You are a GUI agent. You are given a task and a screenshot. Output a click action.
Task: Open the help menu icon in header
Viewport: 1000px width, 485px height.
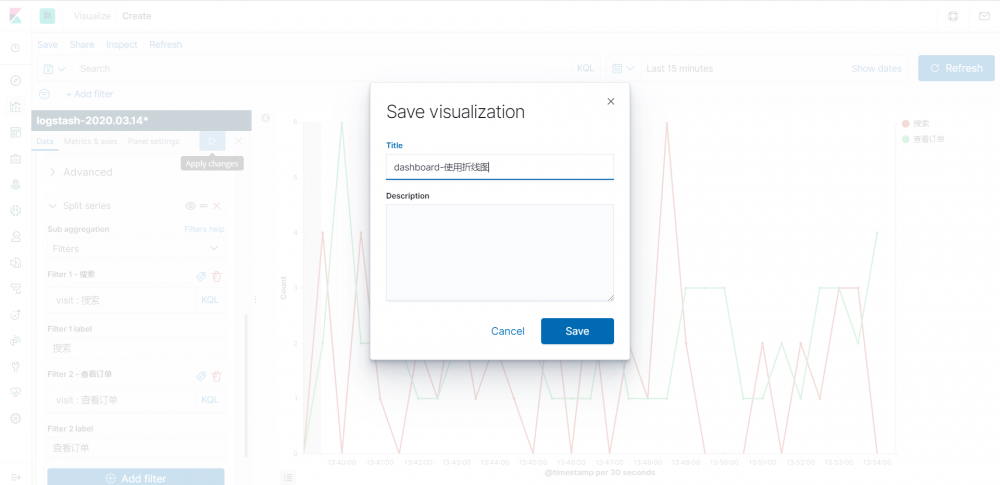pyautogui.click(x=953, y=17)
